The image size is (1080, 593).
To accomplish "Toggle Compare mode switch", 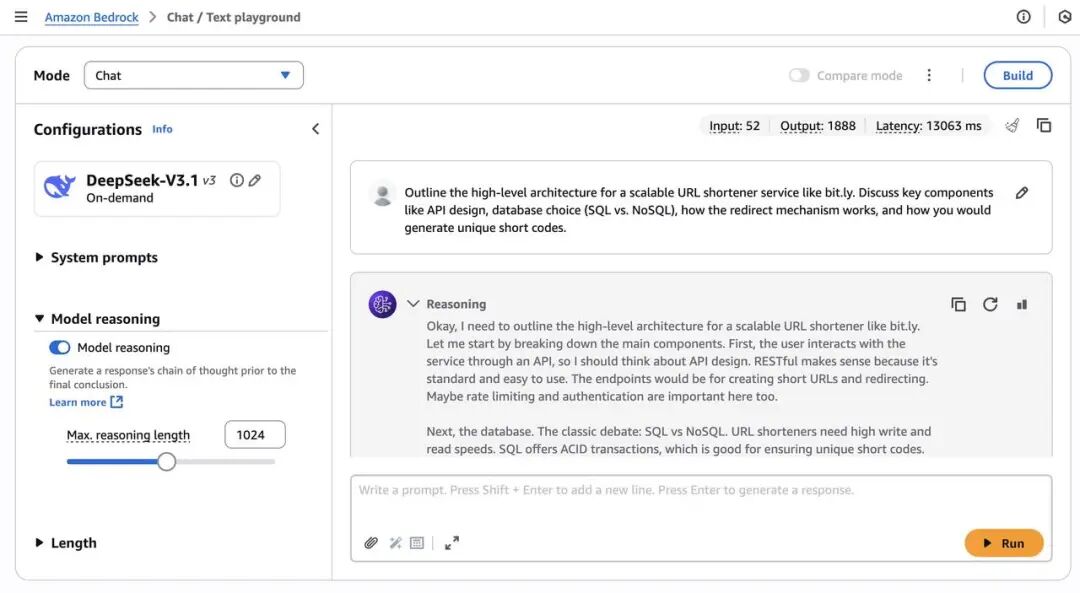I will tap(799, 75).
